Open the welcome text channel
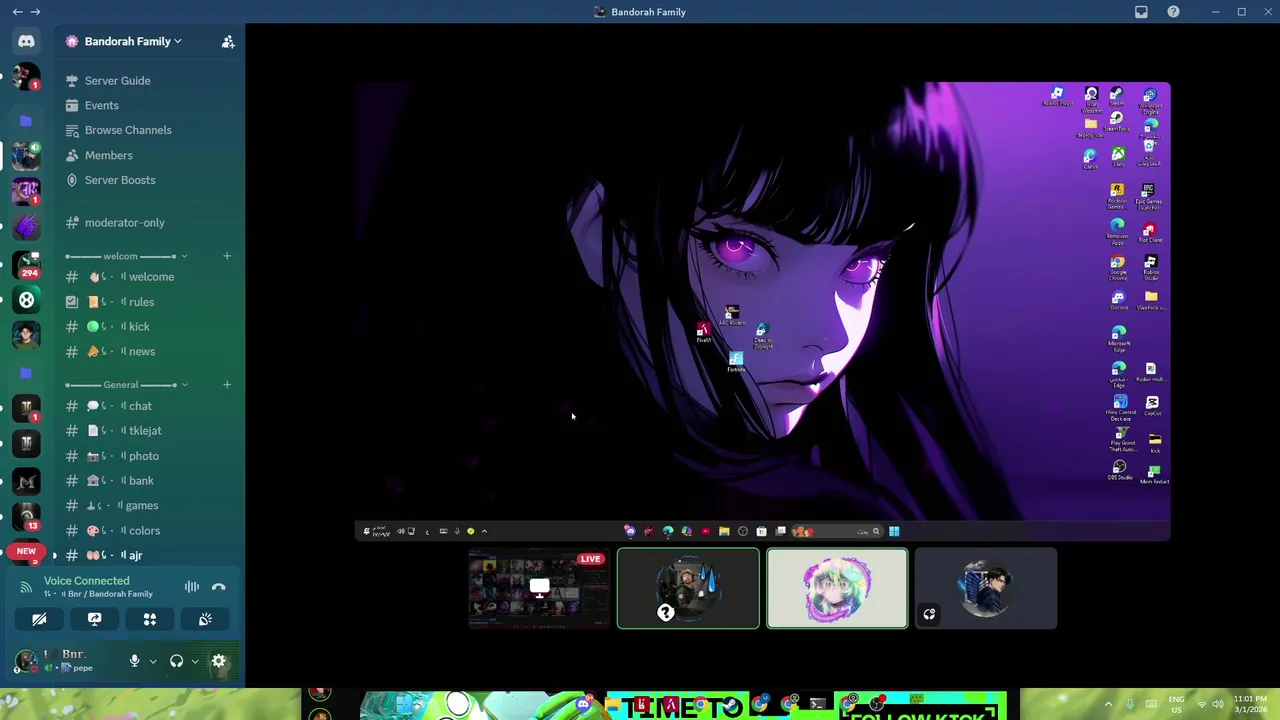Image resolution: width=1280 pixels, height=720 pixels. point(146,277)
